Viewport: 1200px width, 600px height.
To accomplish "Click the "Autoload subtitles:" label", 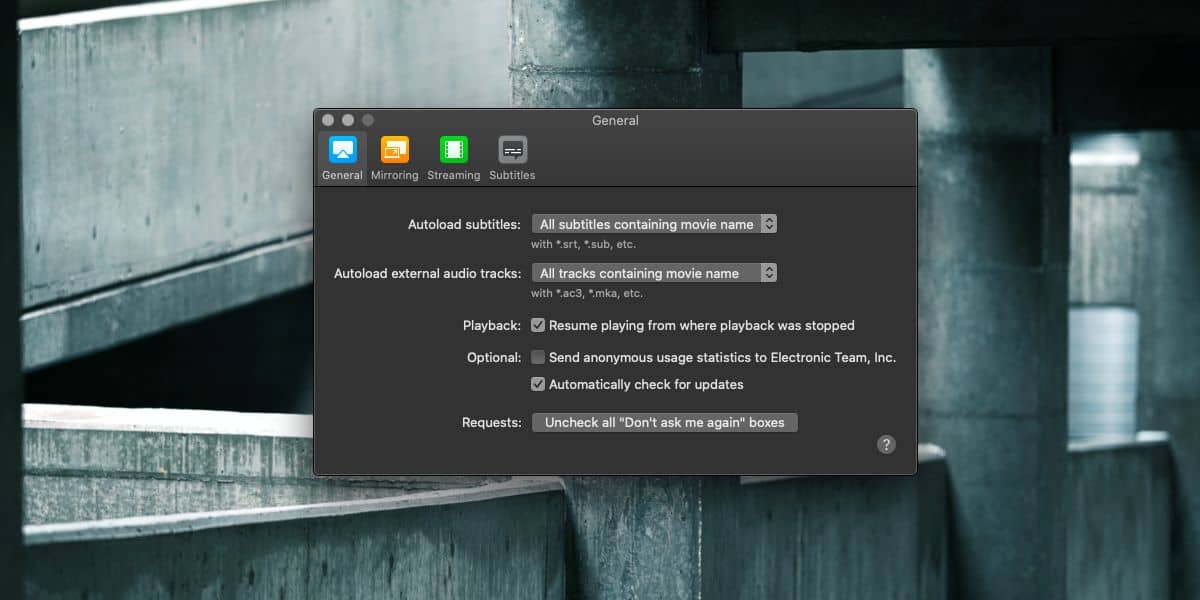I will point(464,224).
